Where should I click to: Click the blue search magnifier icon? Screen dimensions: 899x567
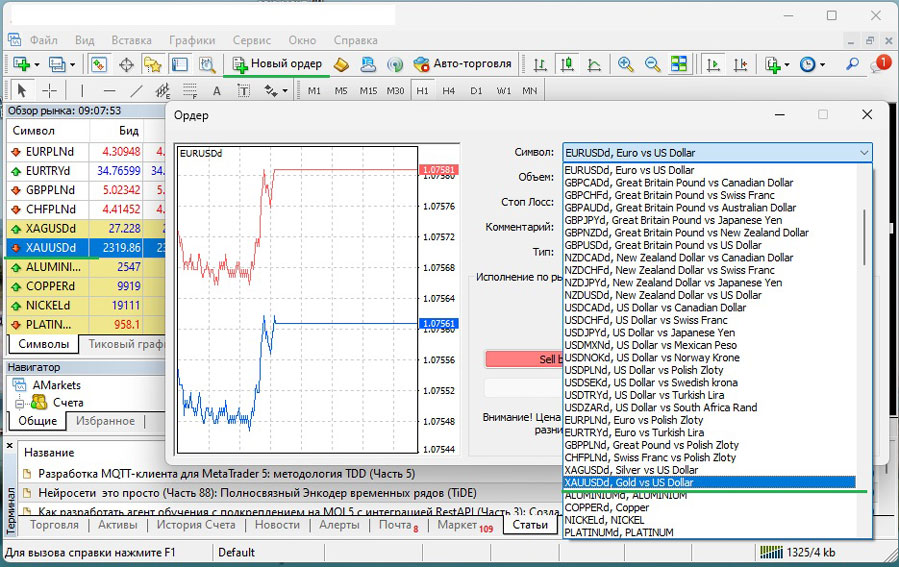coord(853,64)
